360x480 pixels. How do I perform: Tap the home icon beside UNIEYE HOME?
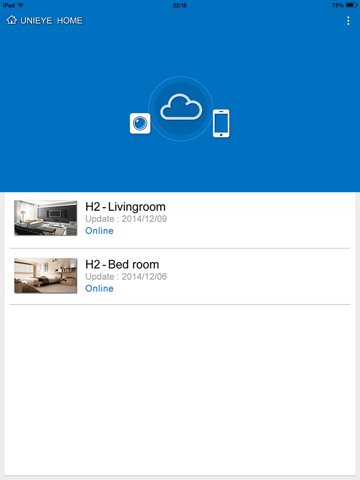(12, 20)
